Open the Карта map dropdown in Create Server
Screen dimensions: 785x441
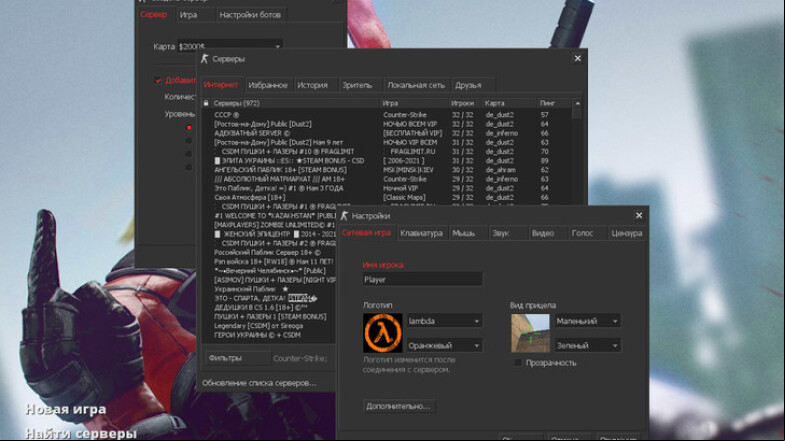[230, 46]
